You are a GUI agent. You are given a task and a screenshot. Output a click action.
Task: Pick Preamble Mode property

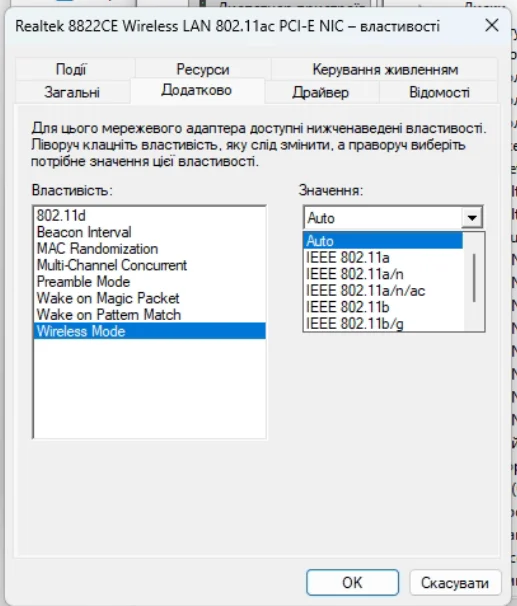point(150,282)
